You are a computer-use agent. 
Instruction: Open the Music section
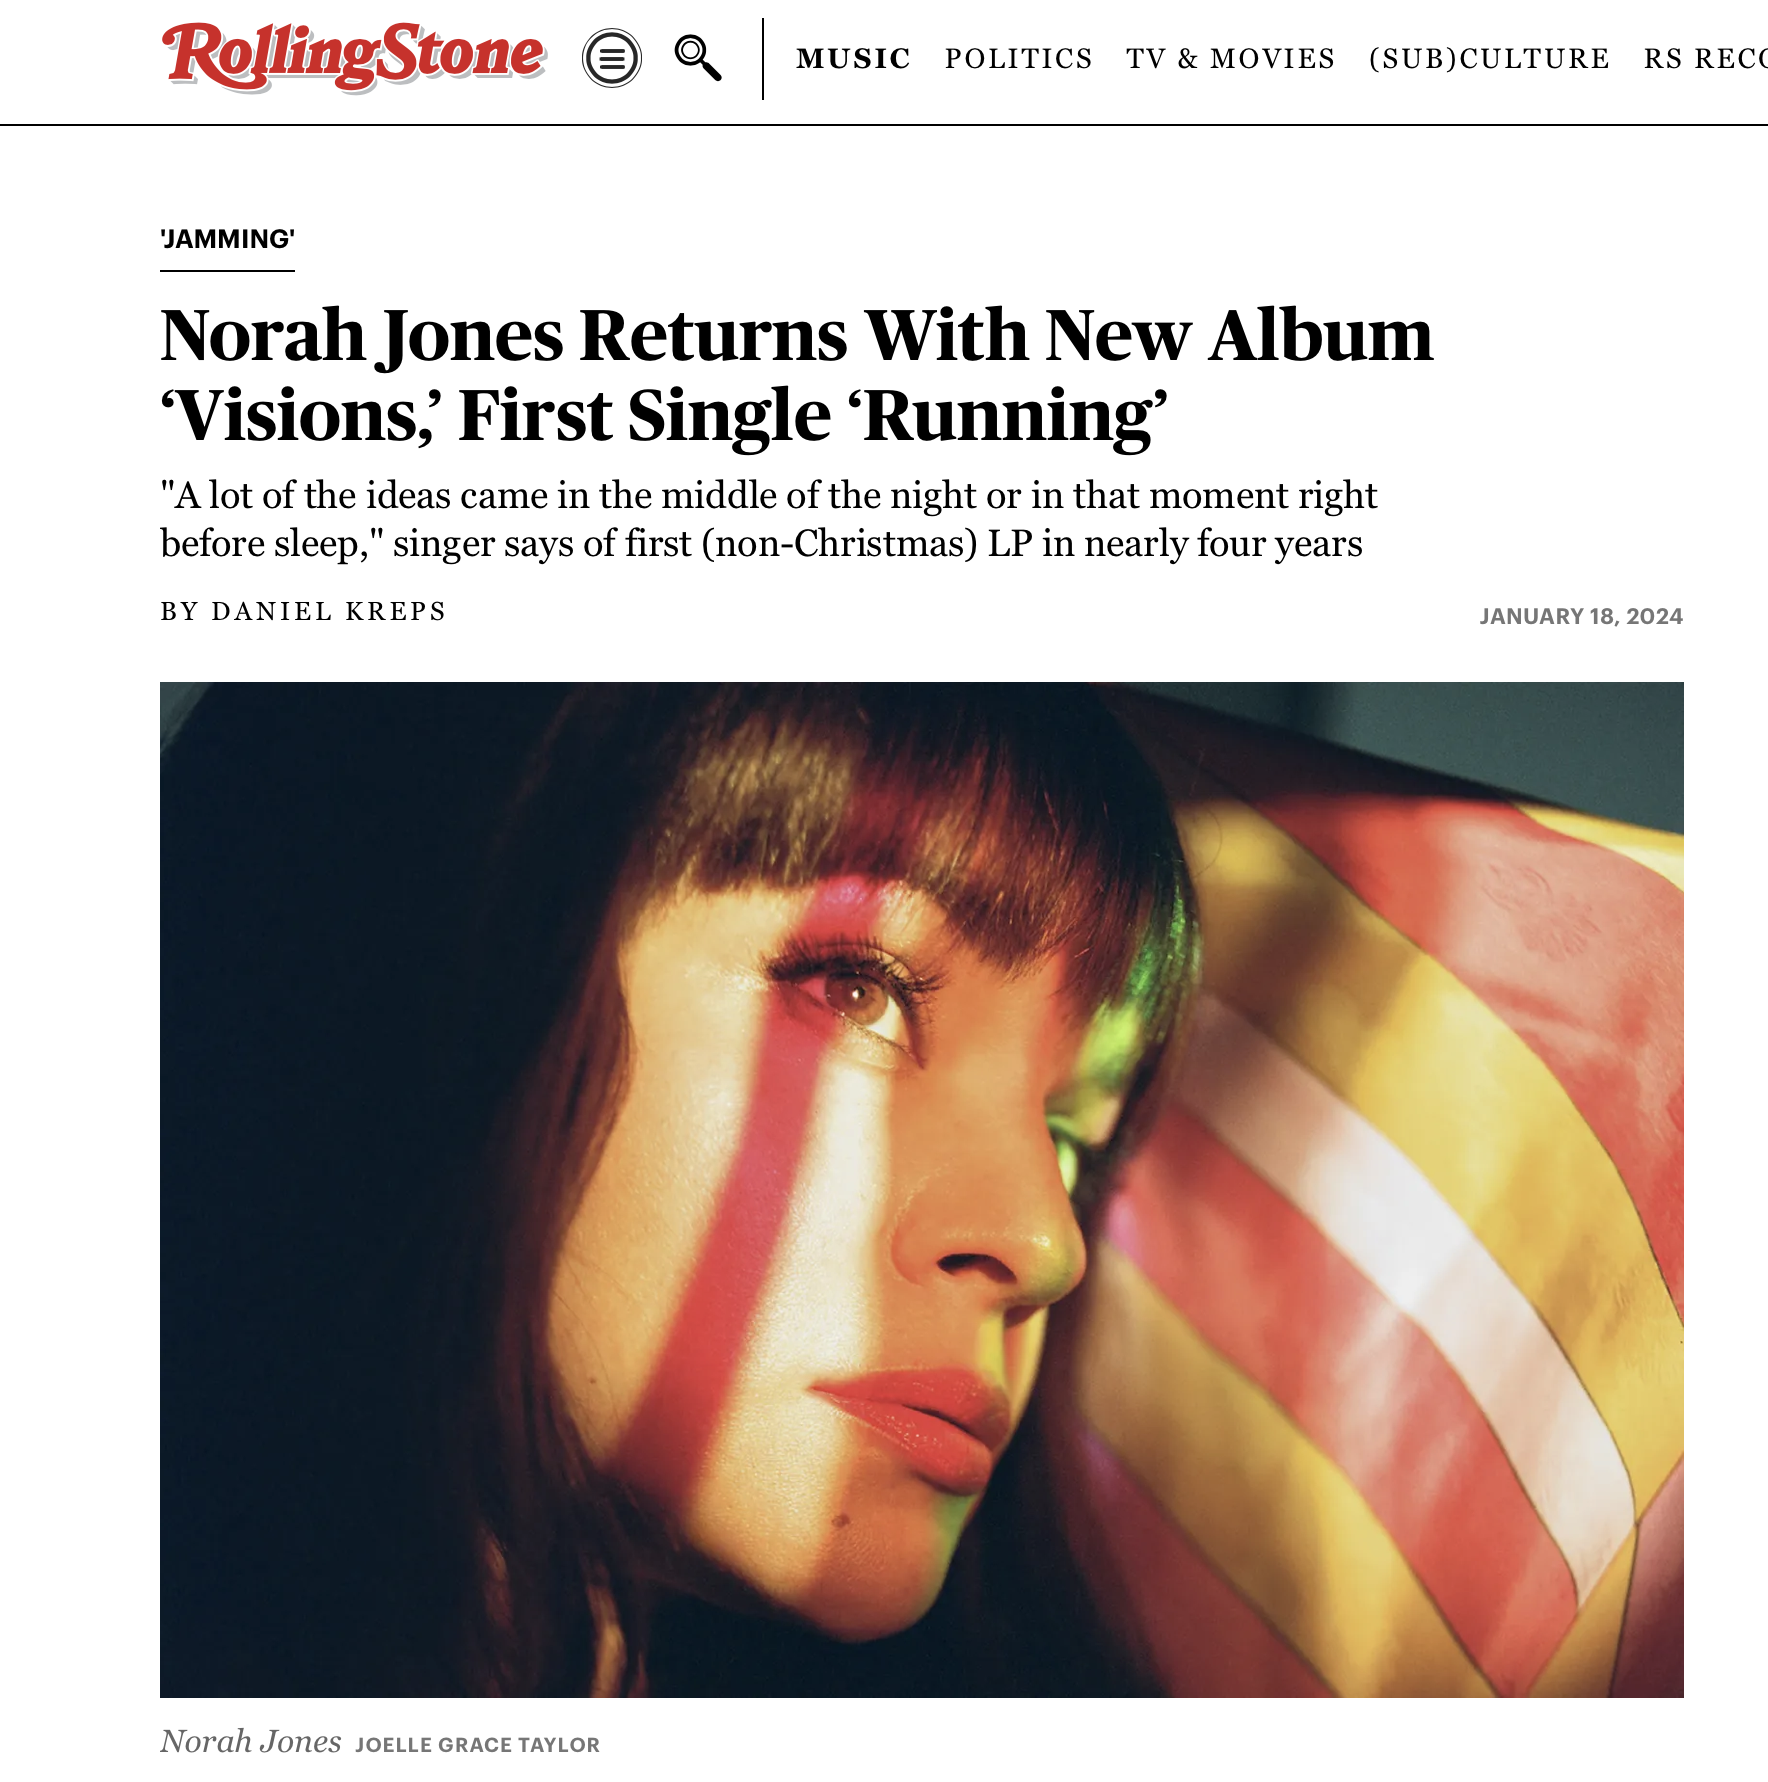(x=853, y=59)
